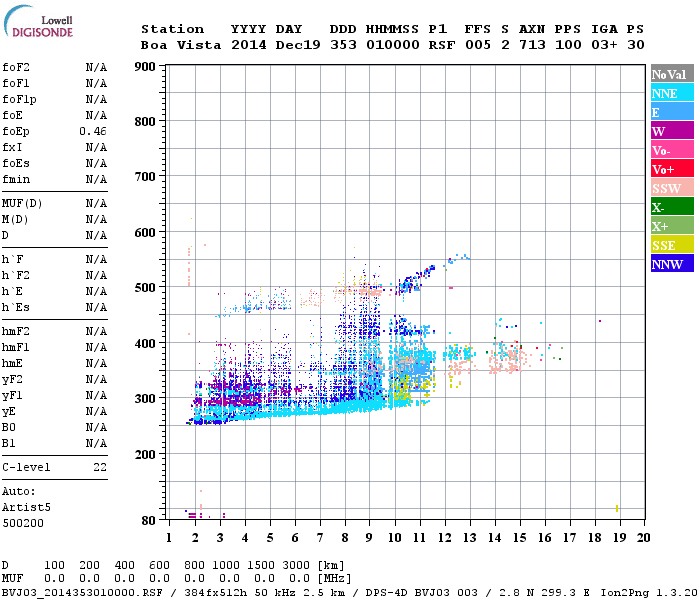The image size is (700, 600).
Task: Click the BVJ03_2014353010000.RSF file name
Action: pyautogui.click(x=82, y=593)
